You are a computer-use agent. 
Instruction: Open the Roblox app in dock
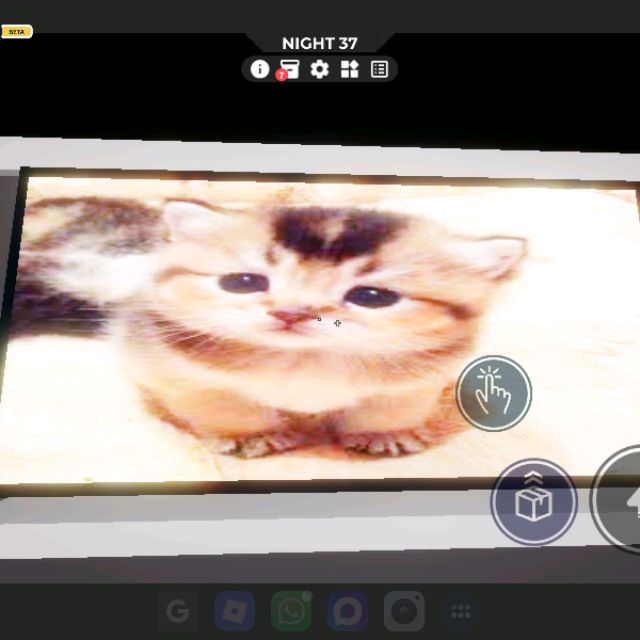(235, 611)
